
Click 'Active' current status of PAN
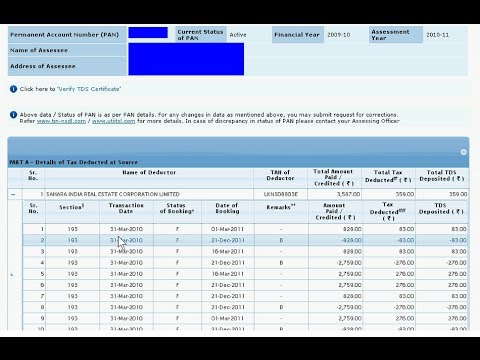tap(238, 35)
